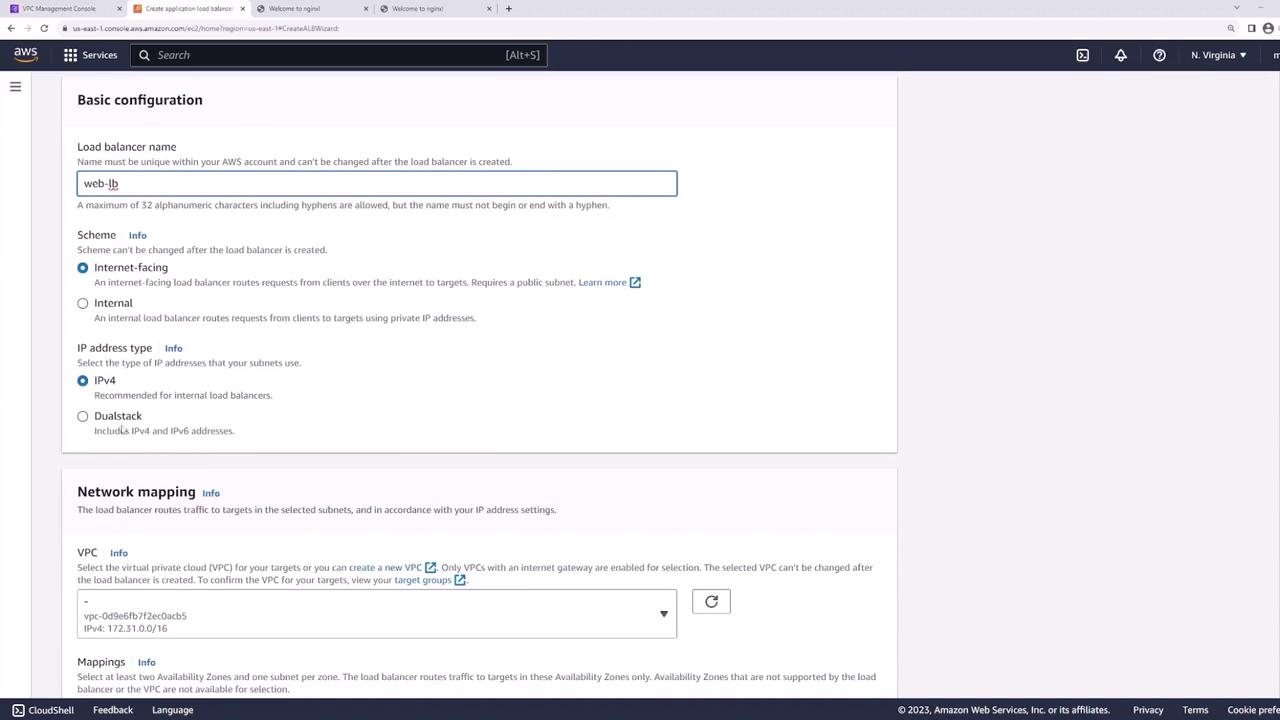Choose the Dualstack address type

83,416
